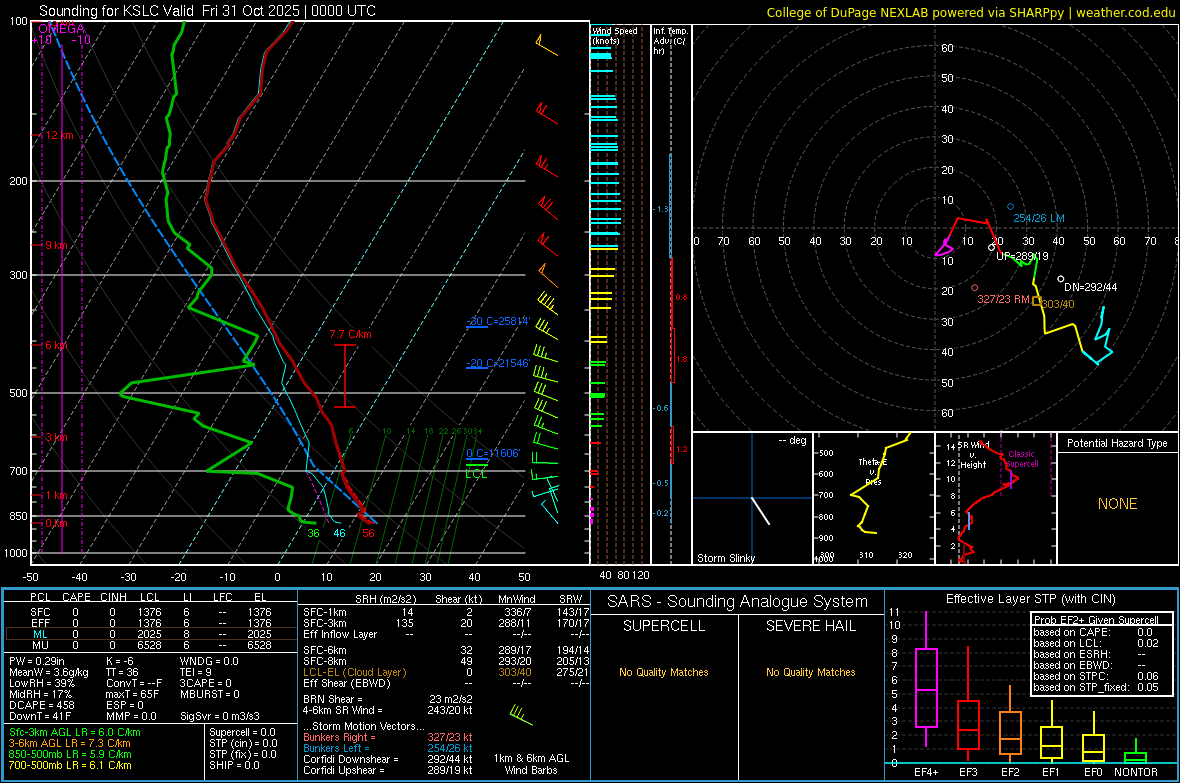Click the -30 C=25814' level label
This screenshot has width=1180, height=783.
(498, 321)
